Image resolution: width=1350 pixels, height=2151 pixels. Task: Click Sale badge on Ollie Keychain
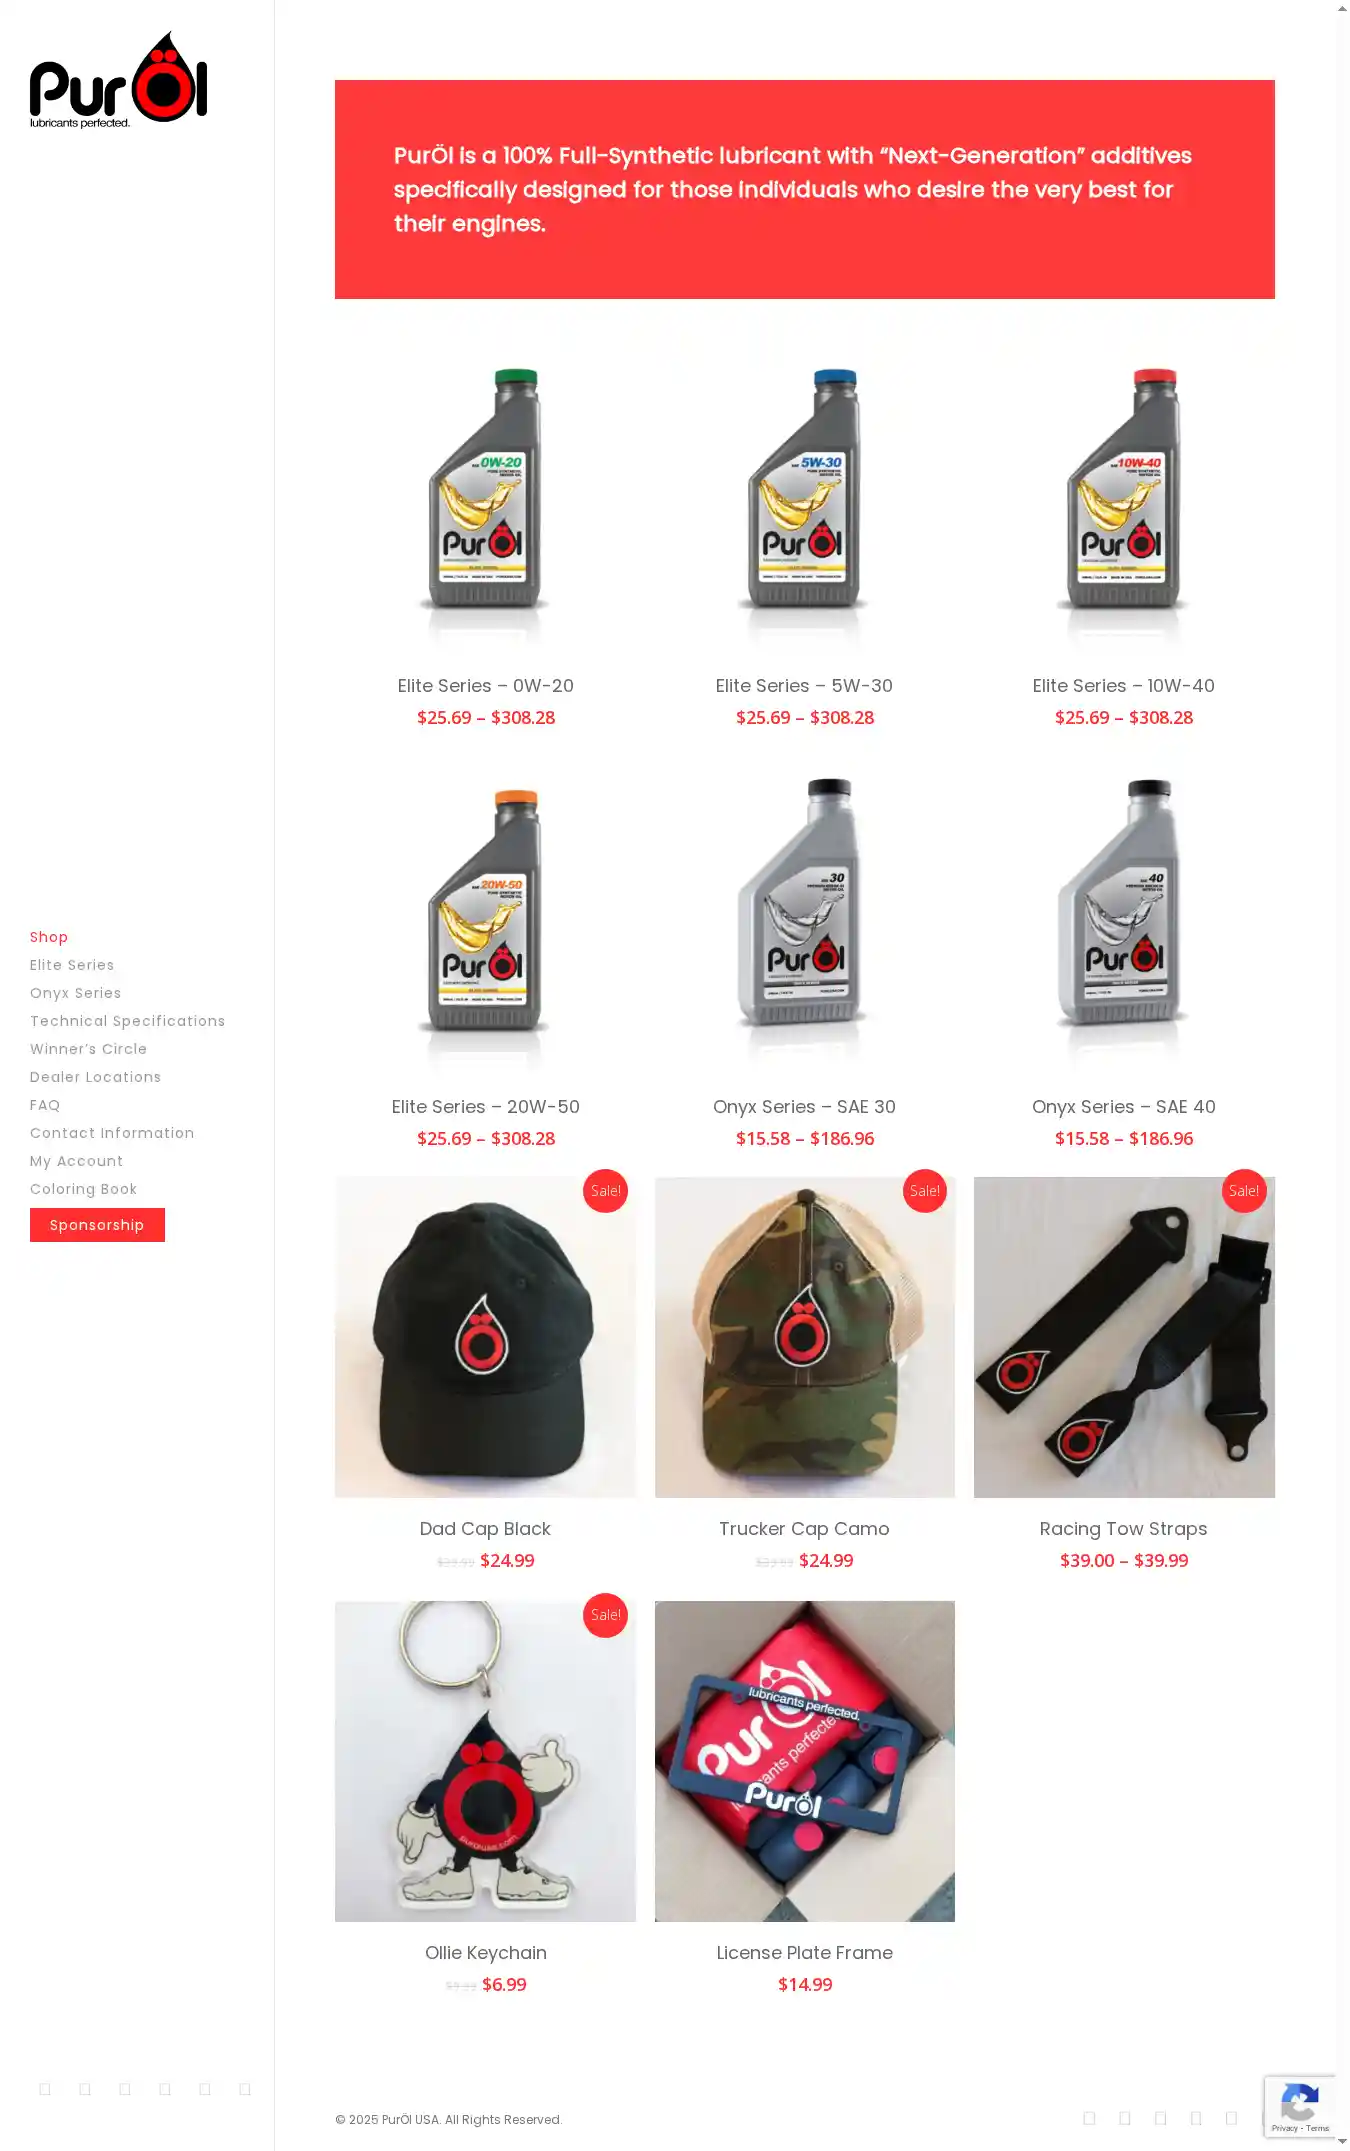(605, 1614)
